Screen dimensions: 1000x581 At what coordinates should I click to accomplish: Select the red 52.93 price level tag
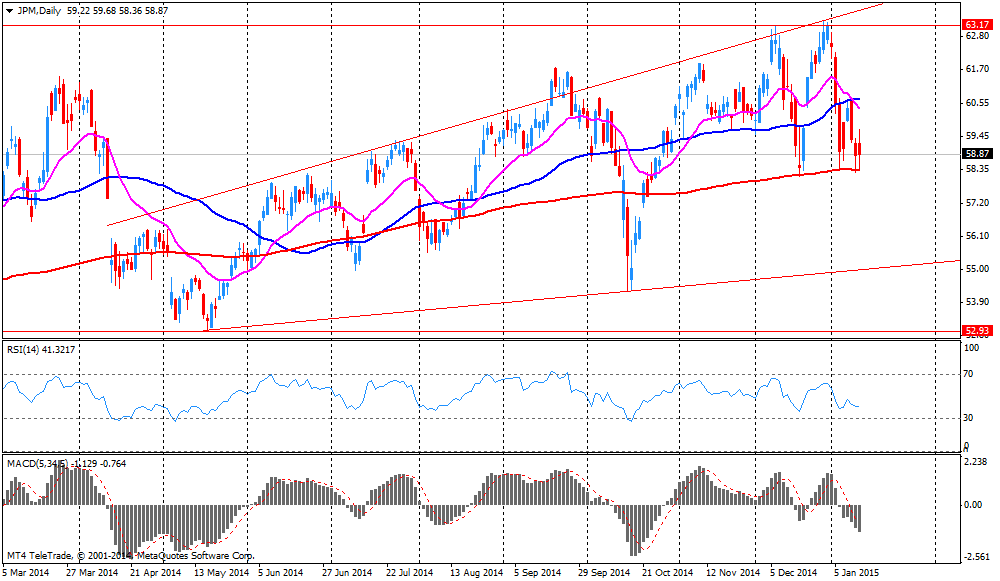[x=976, y=330]
